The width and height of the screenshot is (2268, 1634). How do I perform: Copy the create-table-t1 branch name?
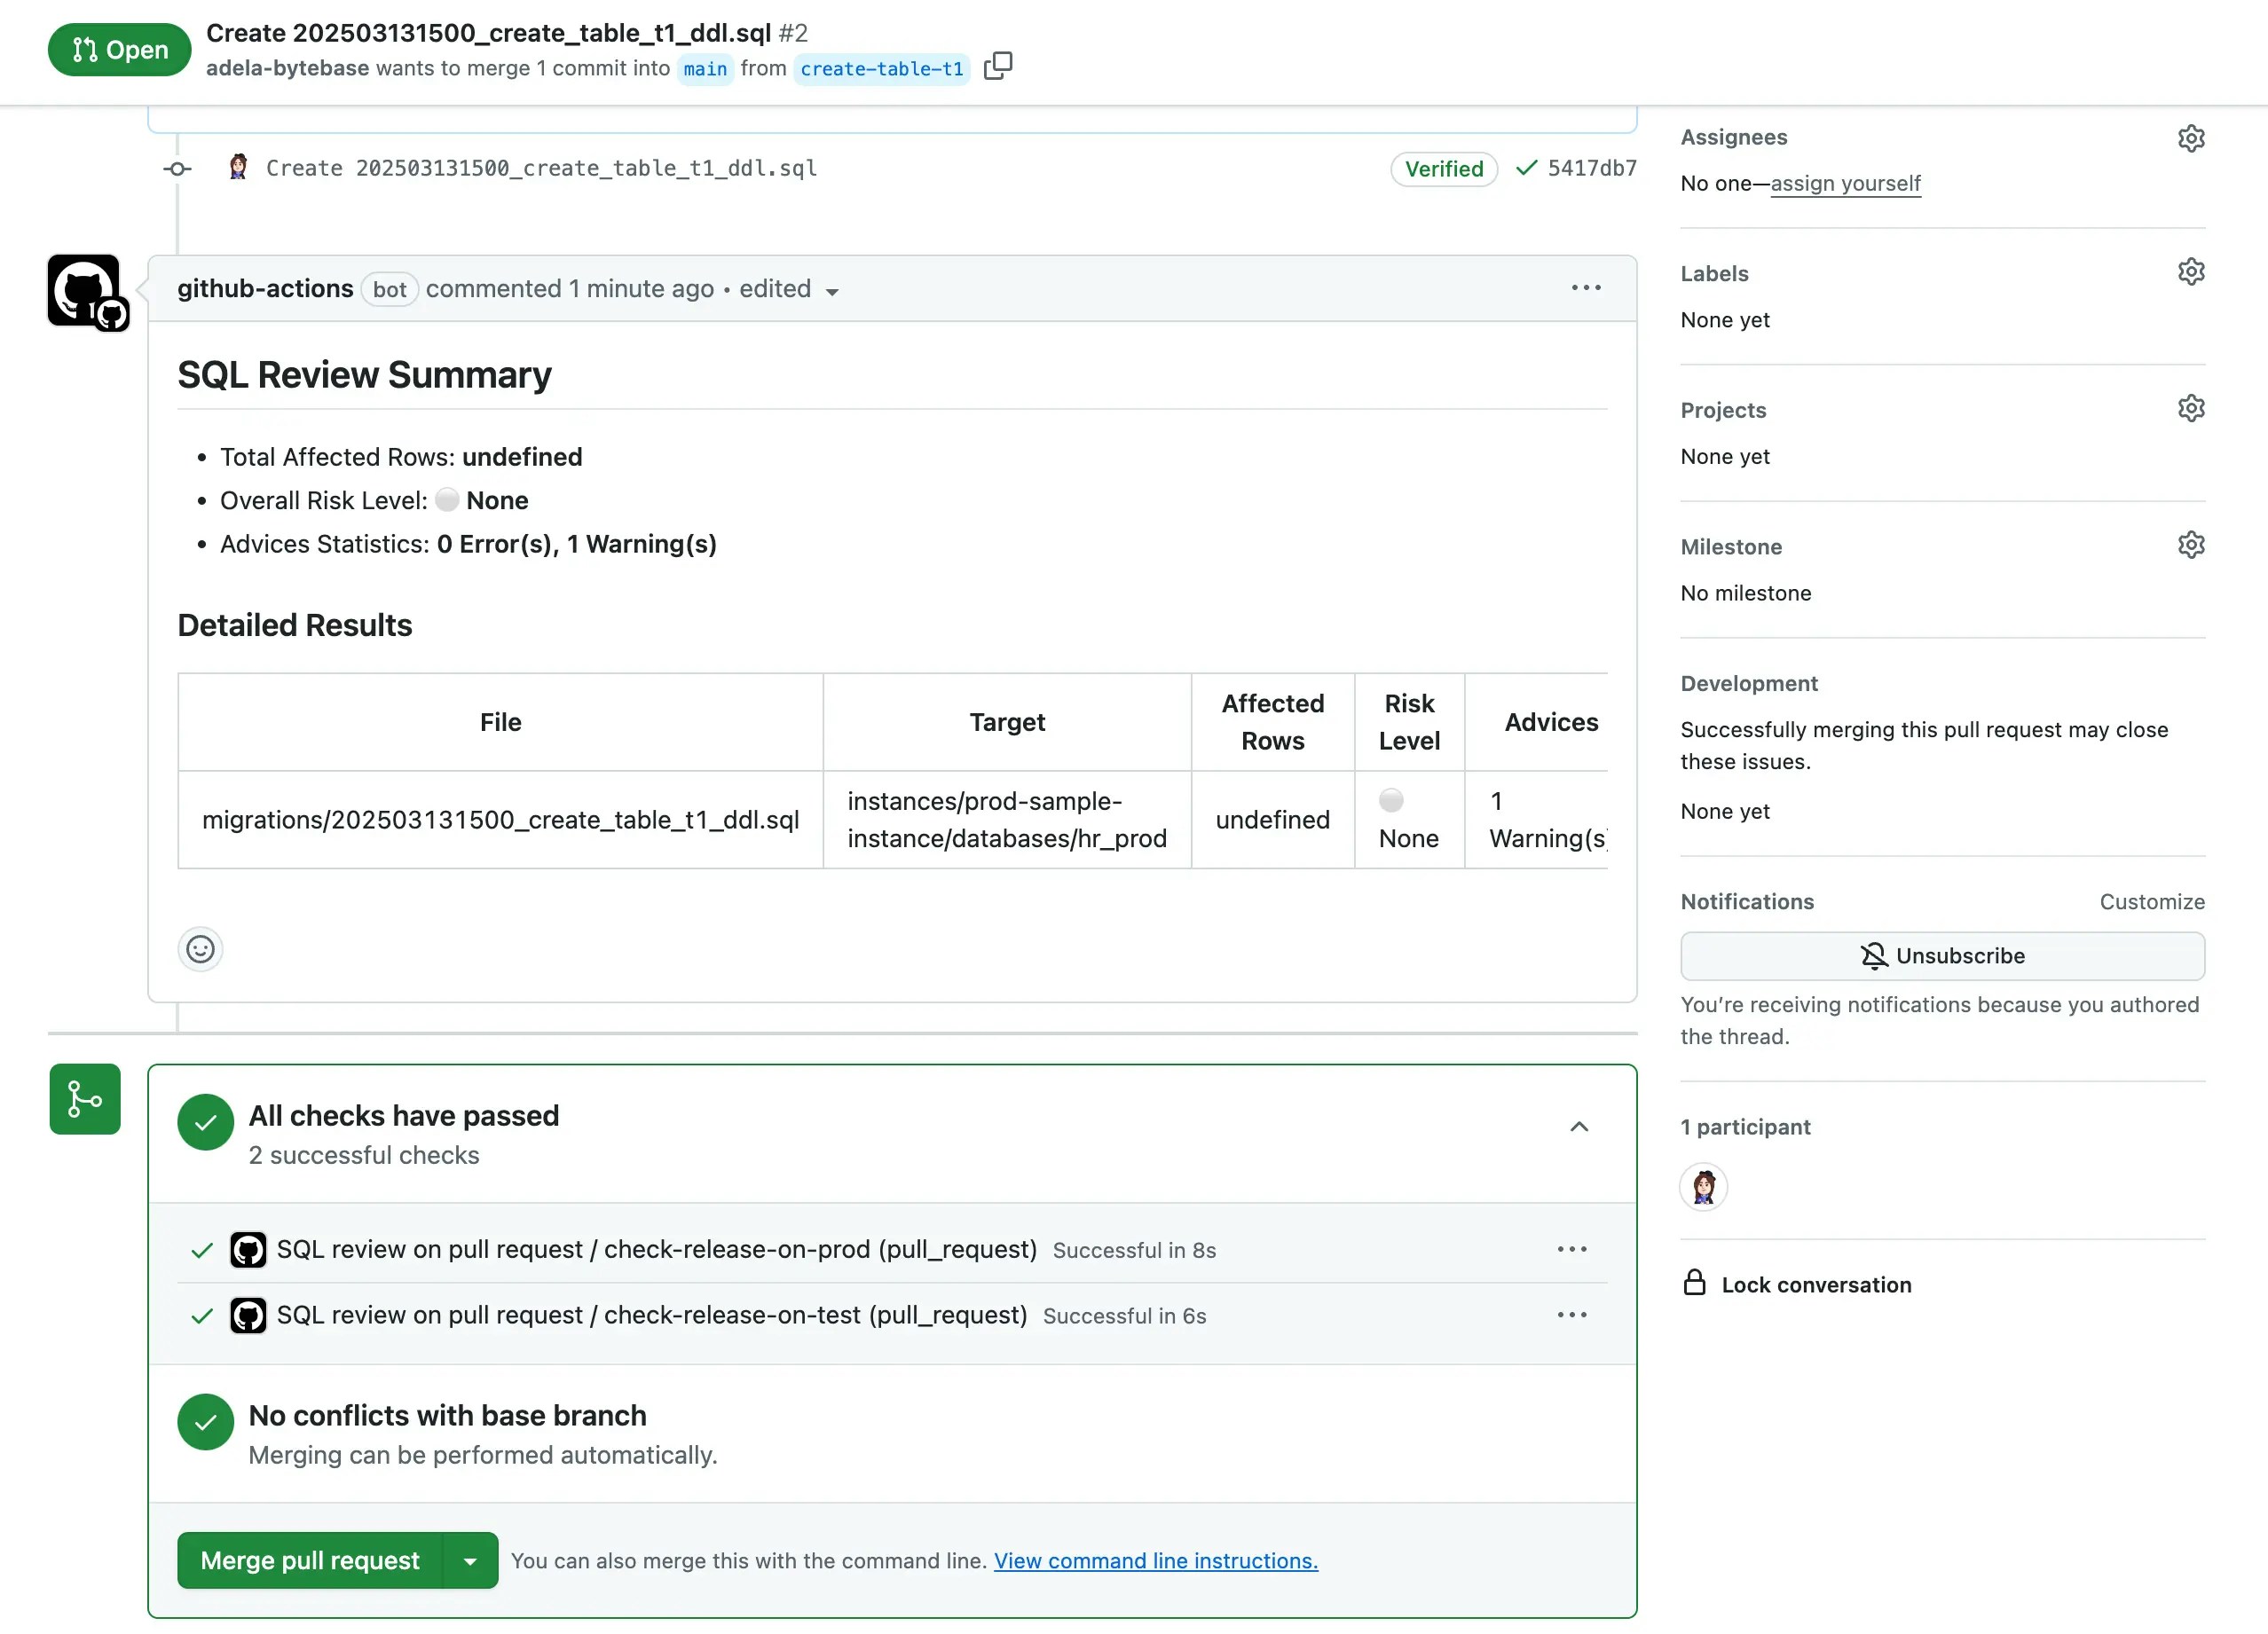coord(998,65)
